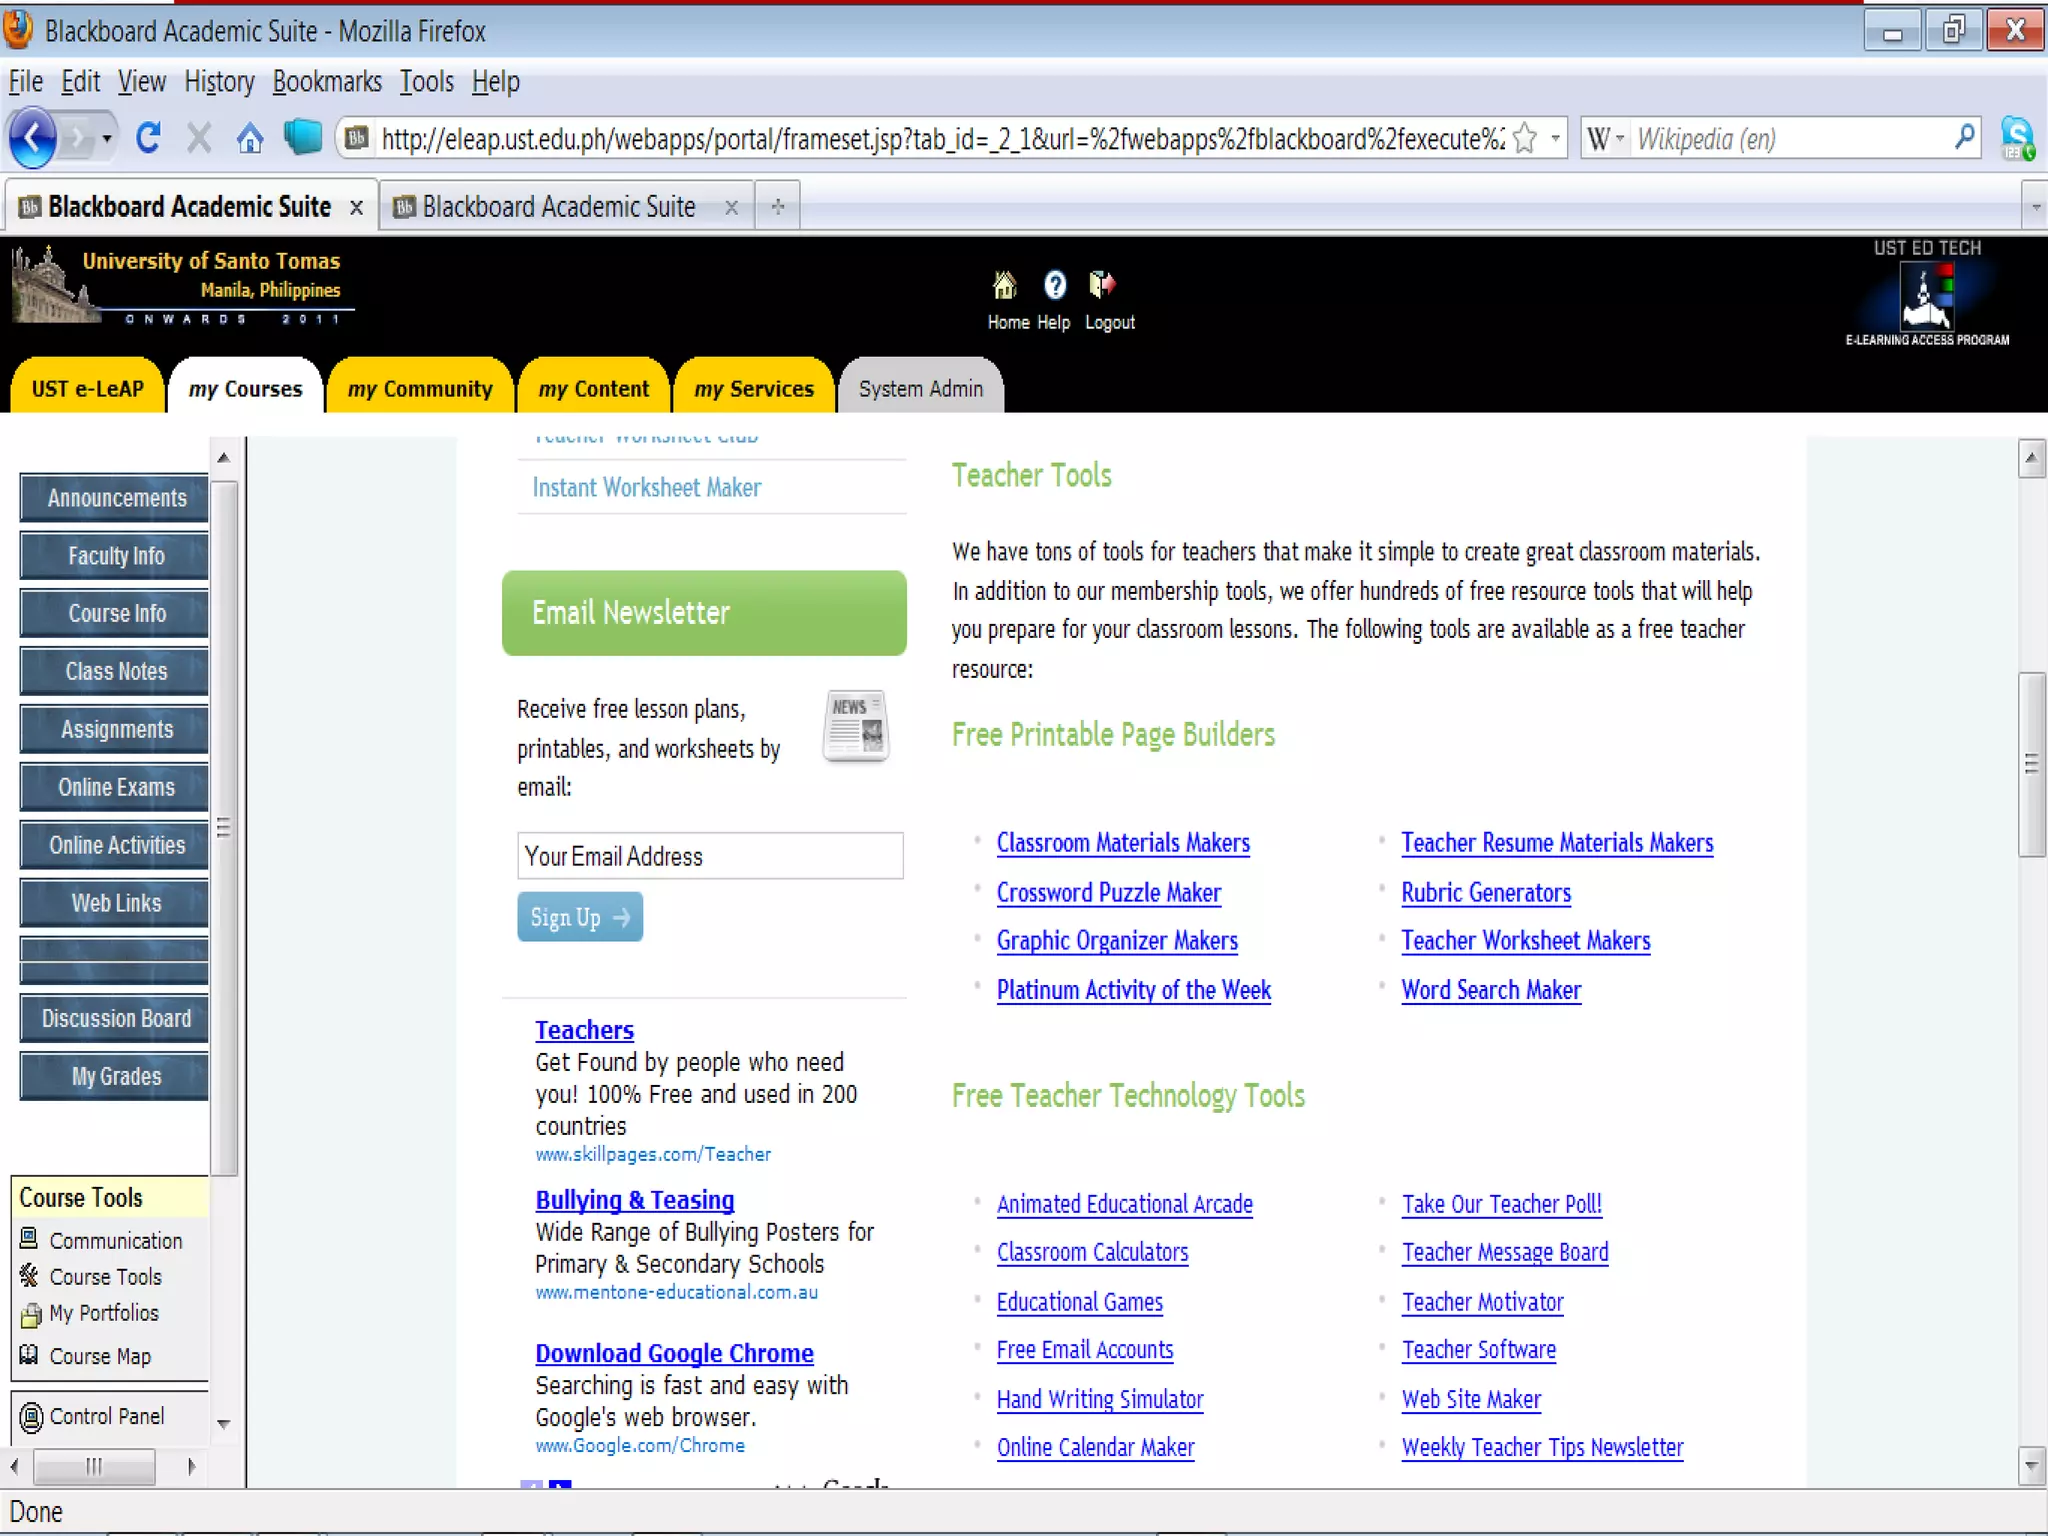
Task: Open the Communication course tool
Action: coord(115,1241)
